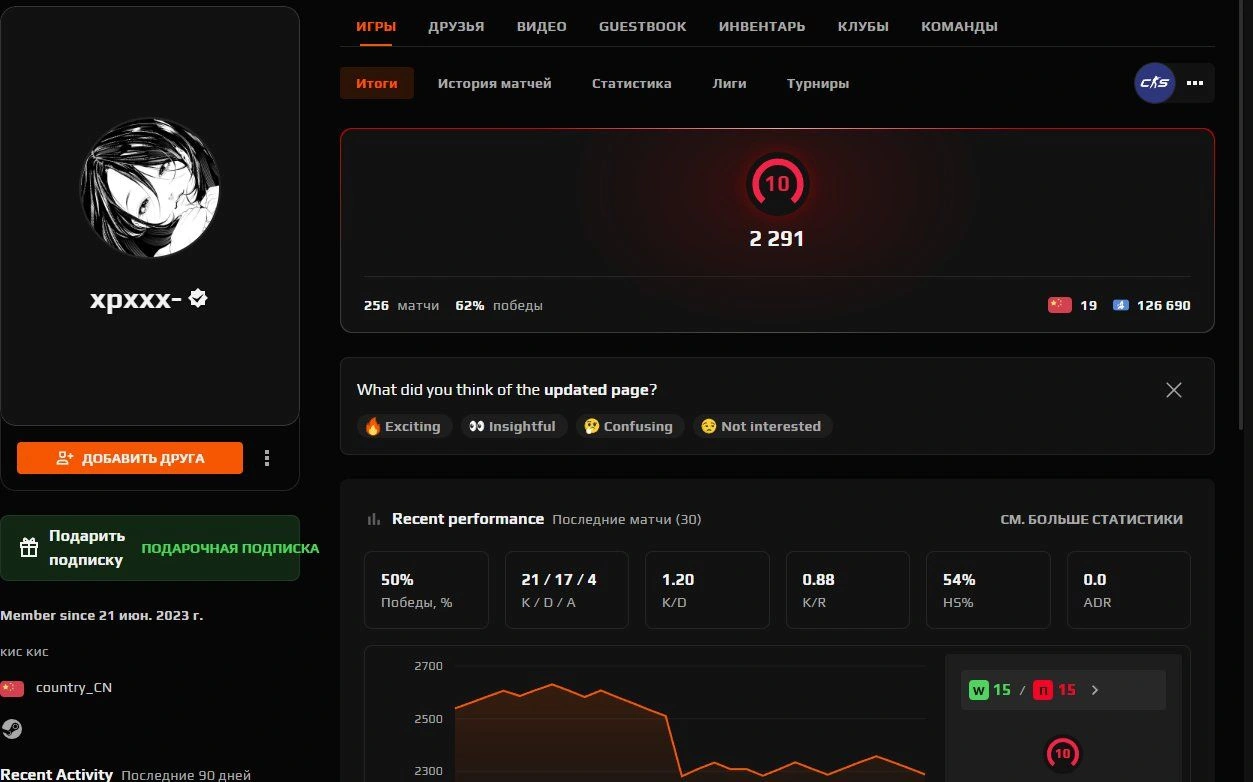Click the China flag beside country_CN

click(x=12, y=688)
